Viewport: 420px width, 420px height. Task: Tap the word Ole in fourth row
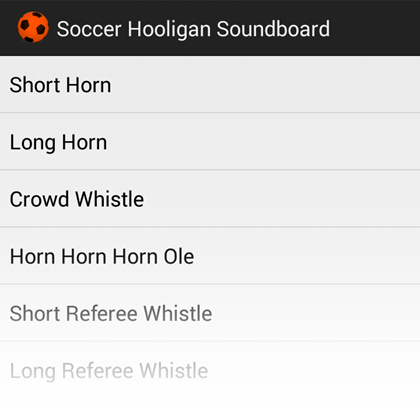[x=179, y=257]
